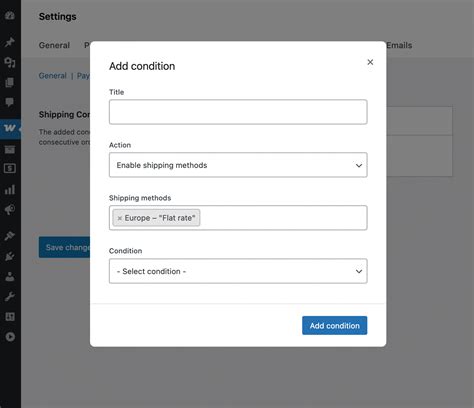Open the Analytics bar chart icon
The image size is (474, 408).
click(x=10, y=189)
